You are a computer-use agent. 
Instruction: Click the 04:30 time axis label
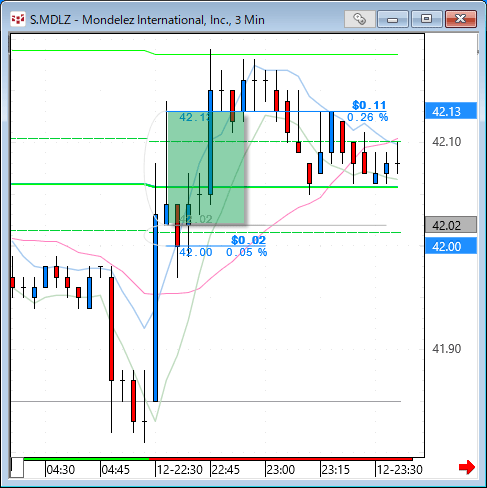click(60, 470)
